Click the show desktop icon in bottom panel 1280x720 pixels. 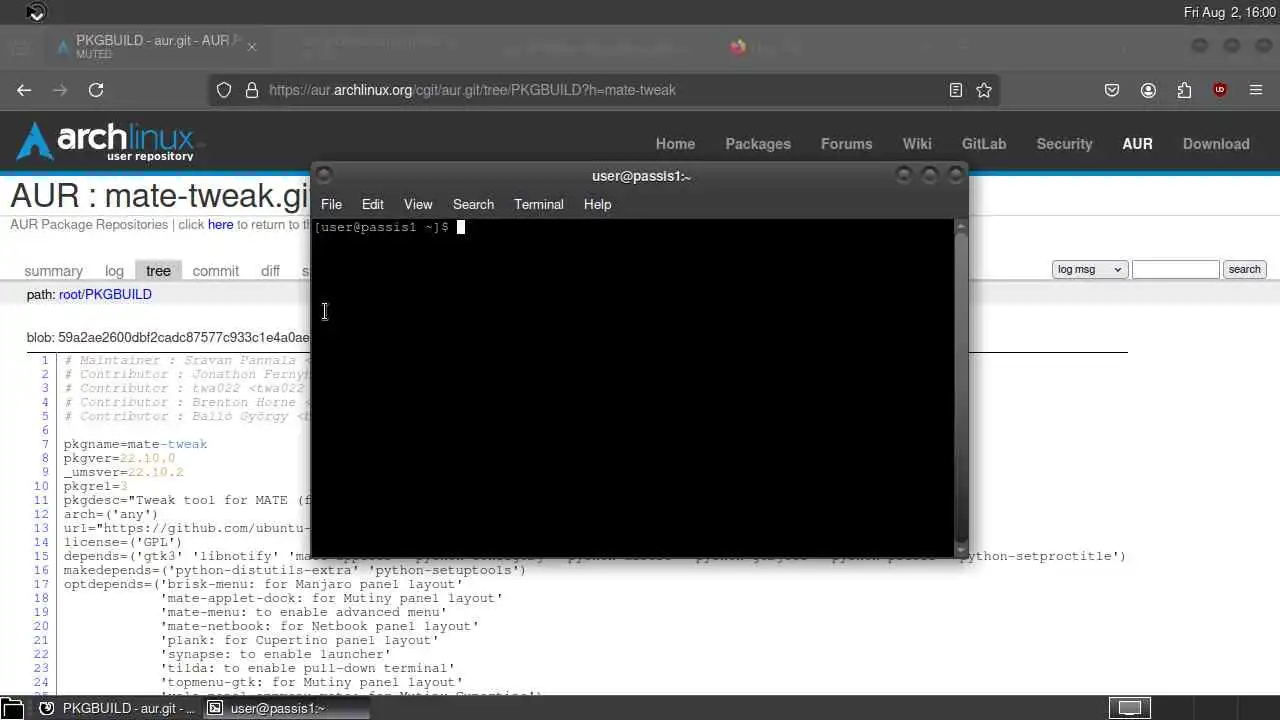click(12, 708)
